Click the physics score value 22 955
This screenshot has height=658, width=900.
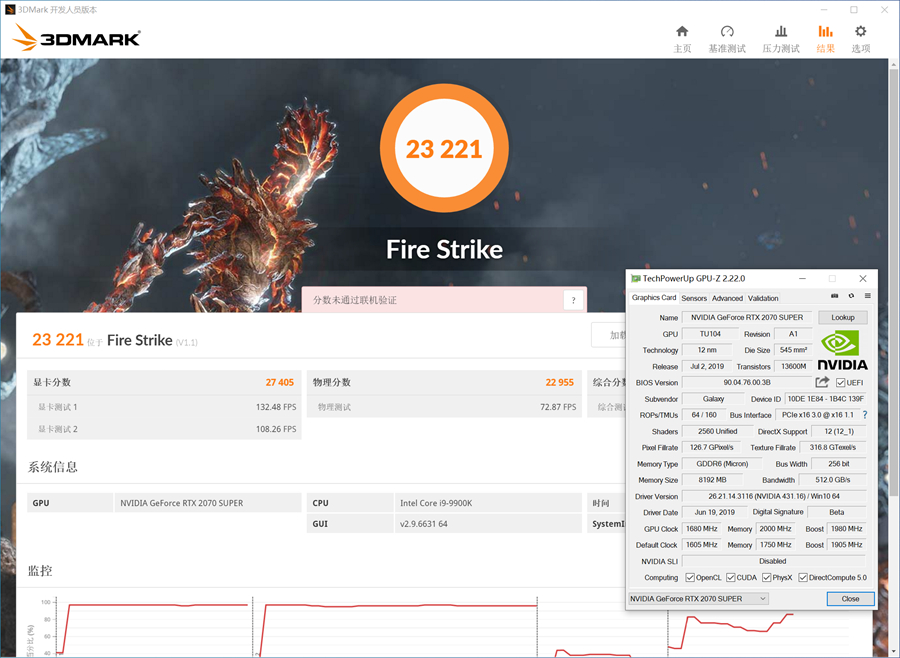tap(560, 382)
